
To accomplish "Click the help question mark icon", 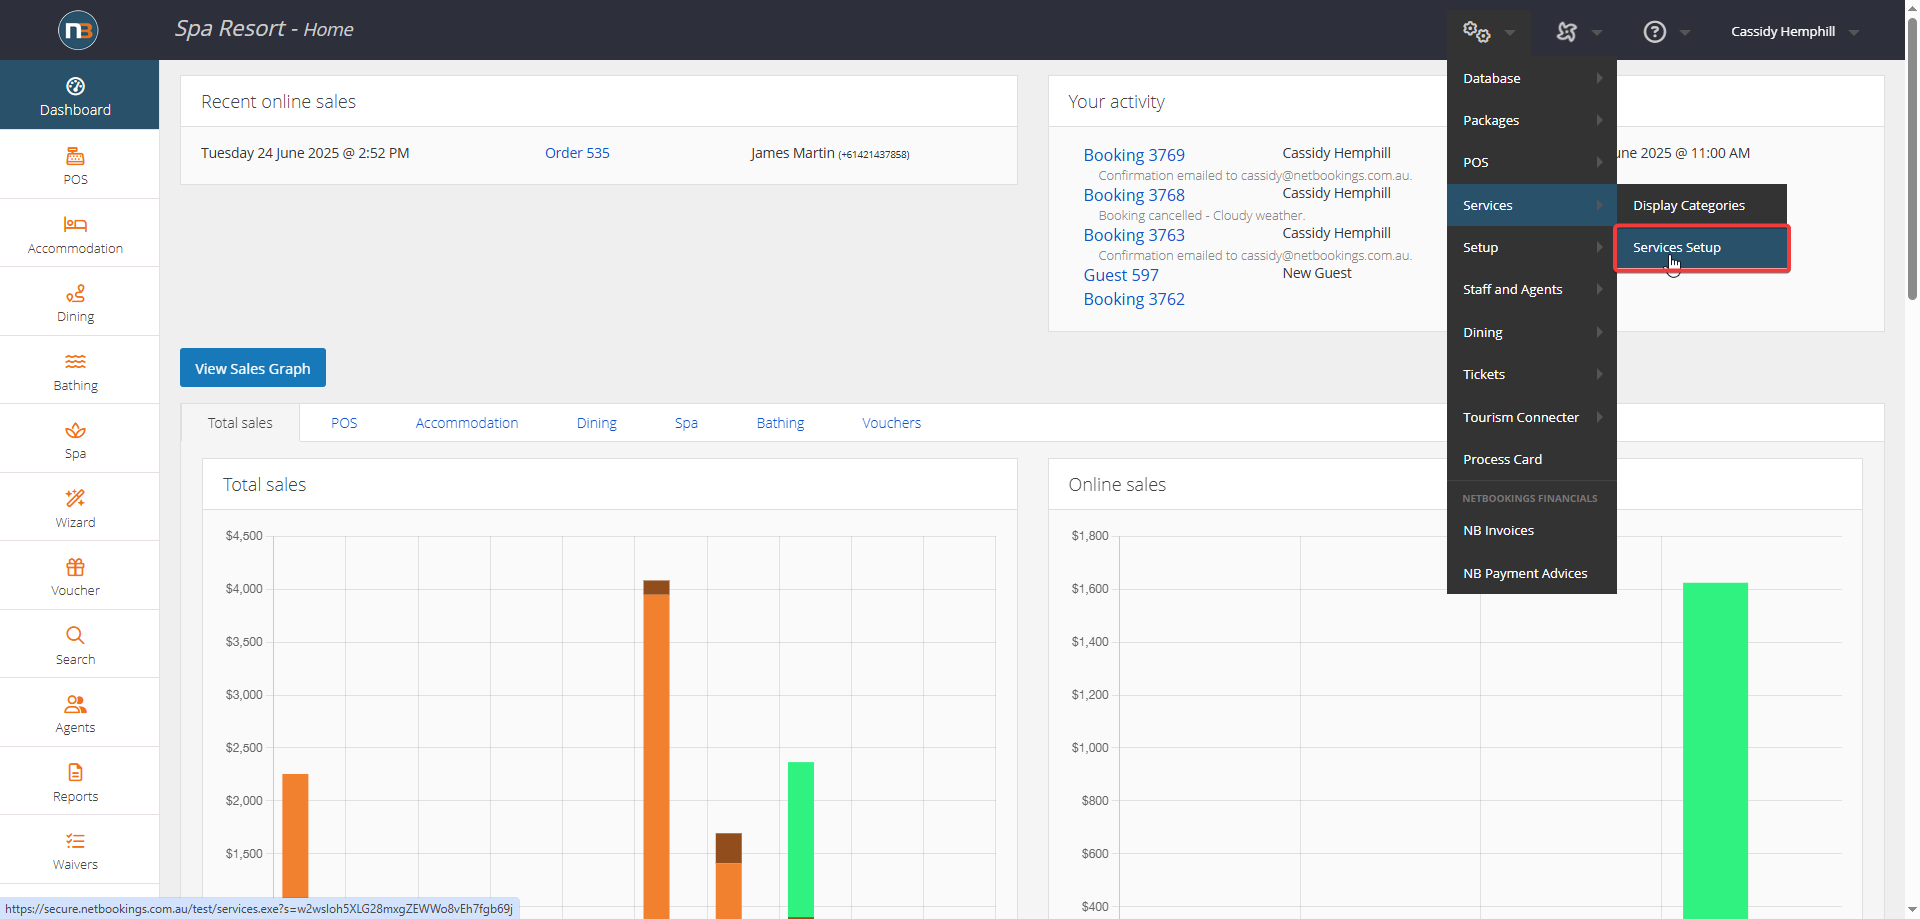I will [x=1655, y=32].
